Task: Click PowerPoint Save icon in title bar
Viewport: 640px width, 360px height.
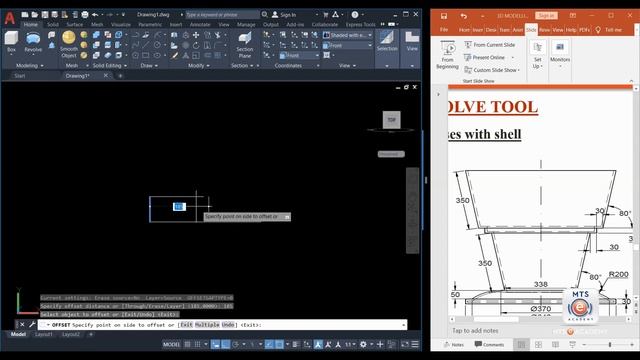Action: (444, 16)
